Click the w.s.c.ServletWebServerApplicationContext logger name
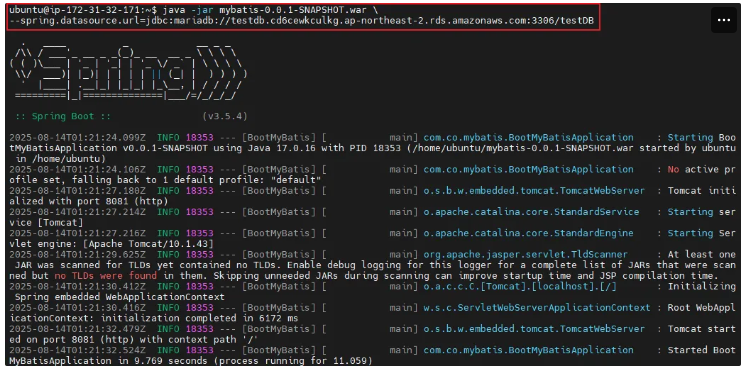This screenshot has height=368, width=744. click(x=537, y=308)
